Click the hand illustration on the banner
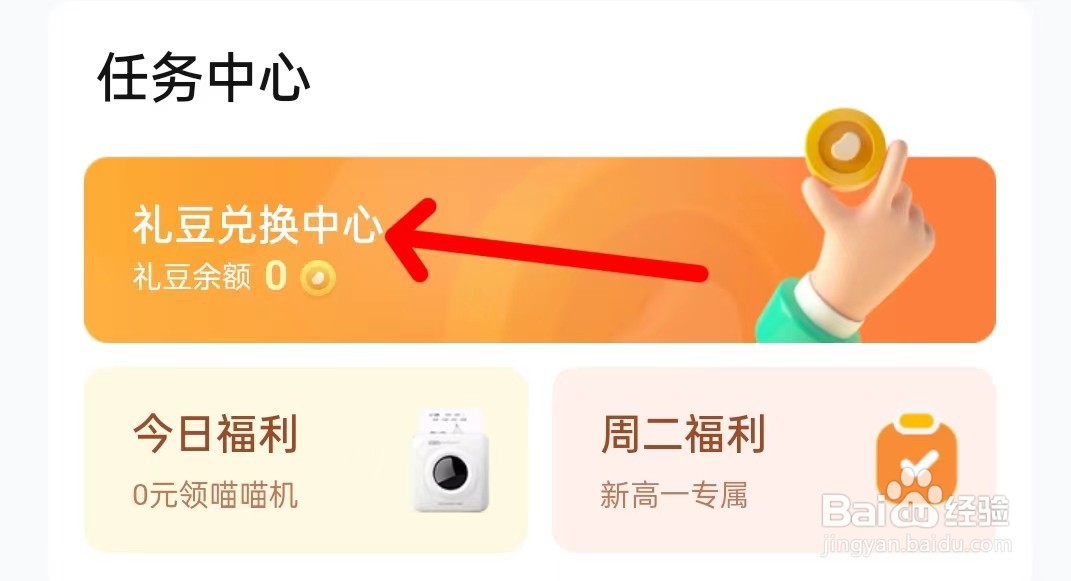 click(862, 234)
